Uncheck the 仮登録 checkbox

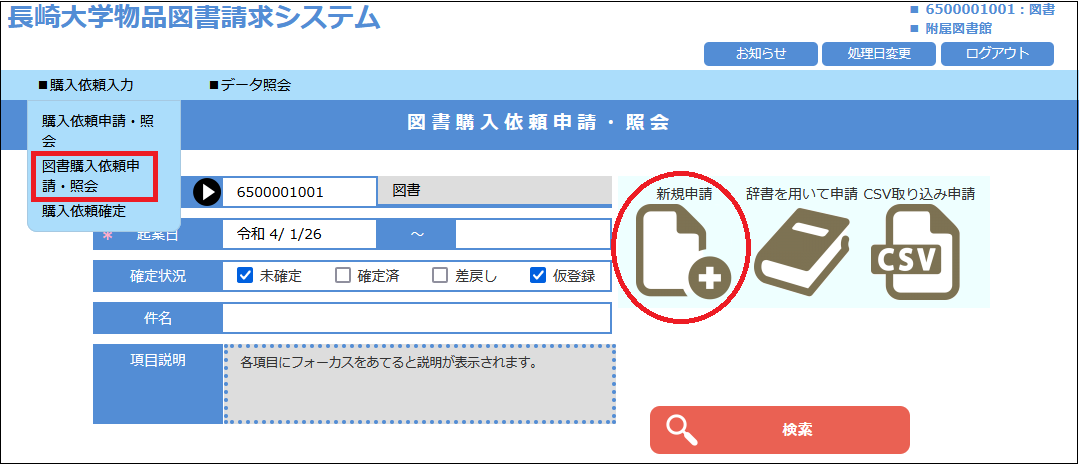point(537,276)
